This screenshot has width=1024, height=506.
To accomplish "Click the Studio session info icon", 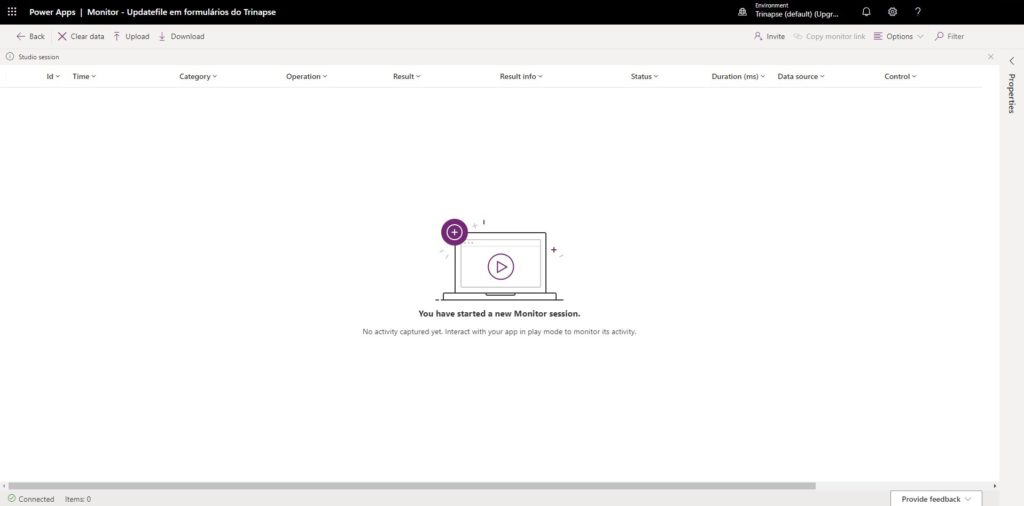I will (x=10, y=57).
